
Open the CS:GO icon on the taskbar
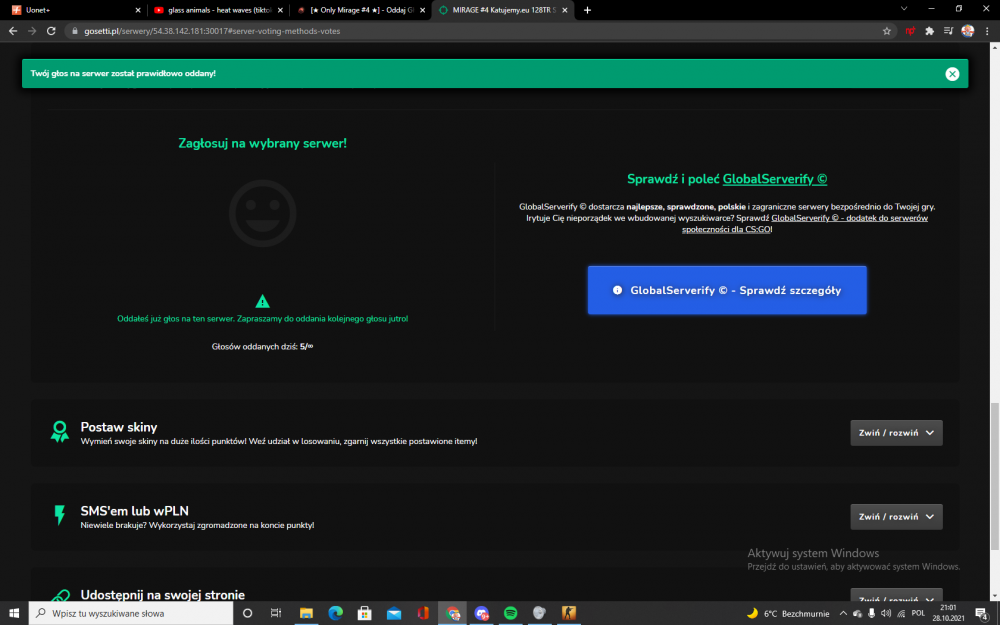[x=569, y=613]
